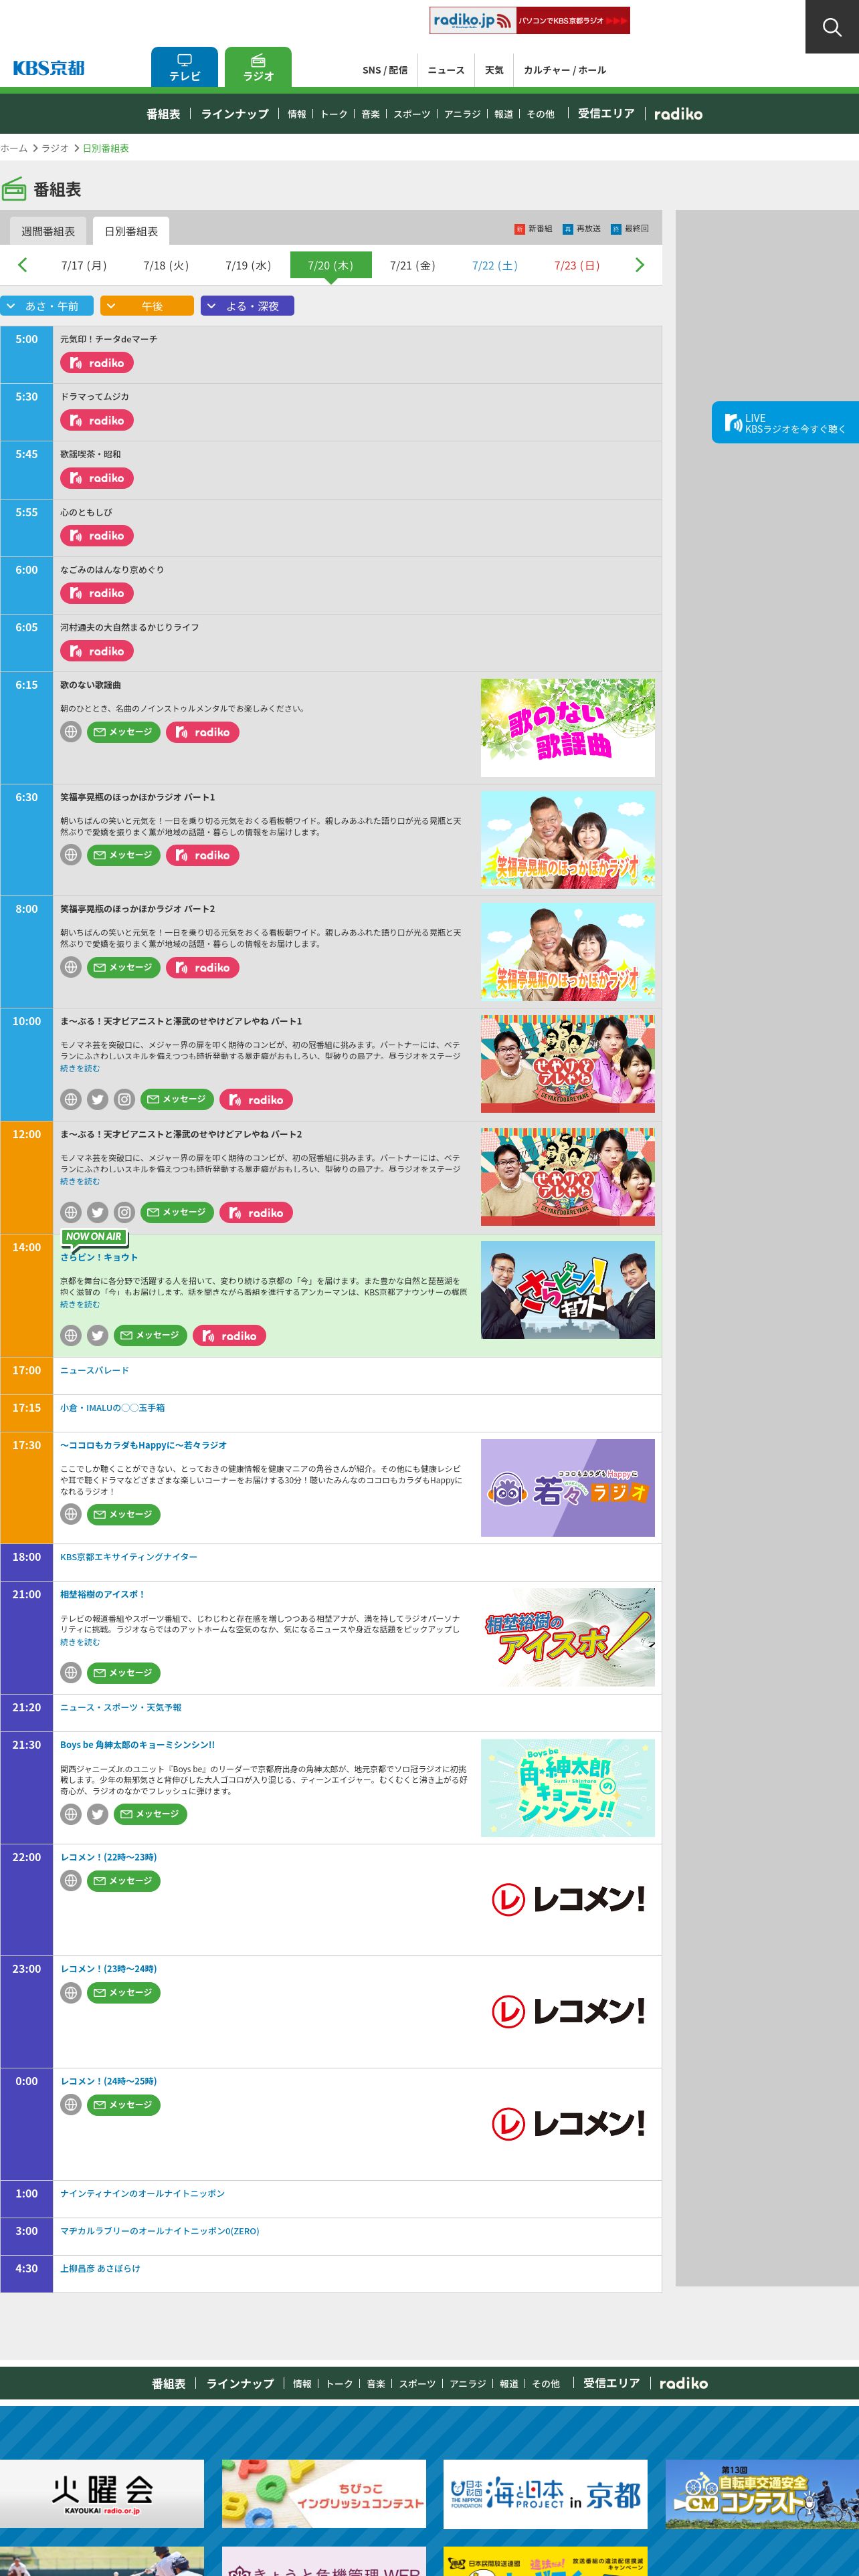Screen dimensions: 859x2576
Task: Go to previous week with left arrow
Action: [22, 265]
